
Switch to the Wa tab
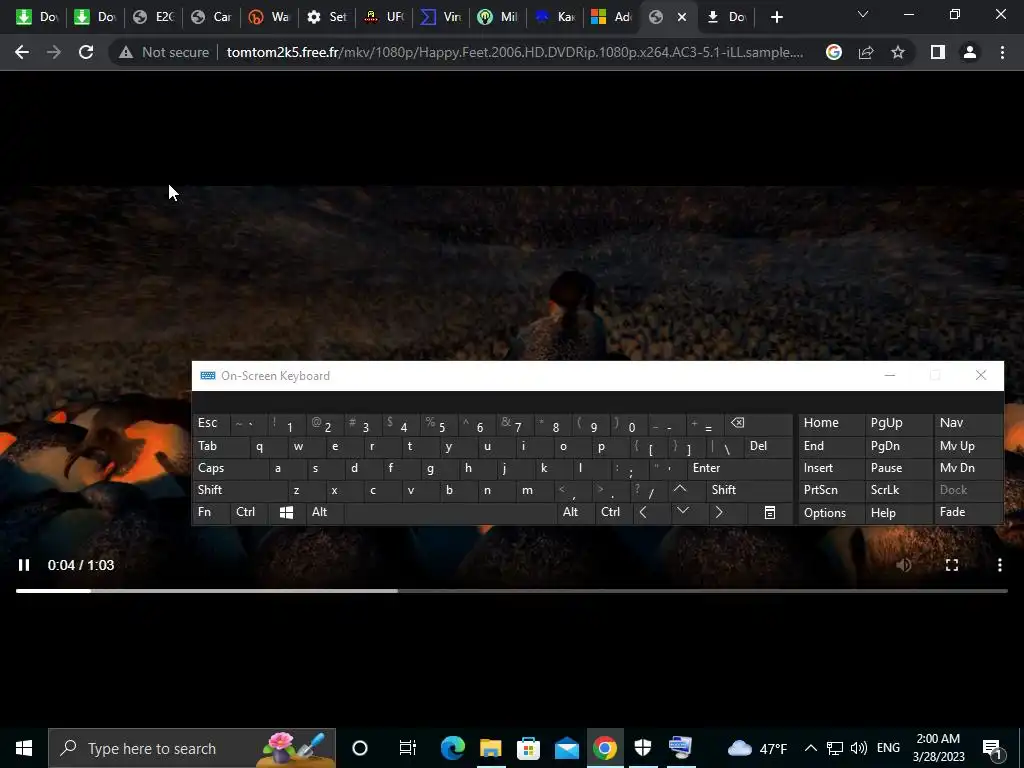click(x=270, y=17)
